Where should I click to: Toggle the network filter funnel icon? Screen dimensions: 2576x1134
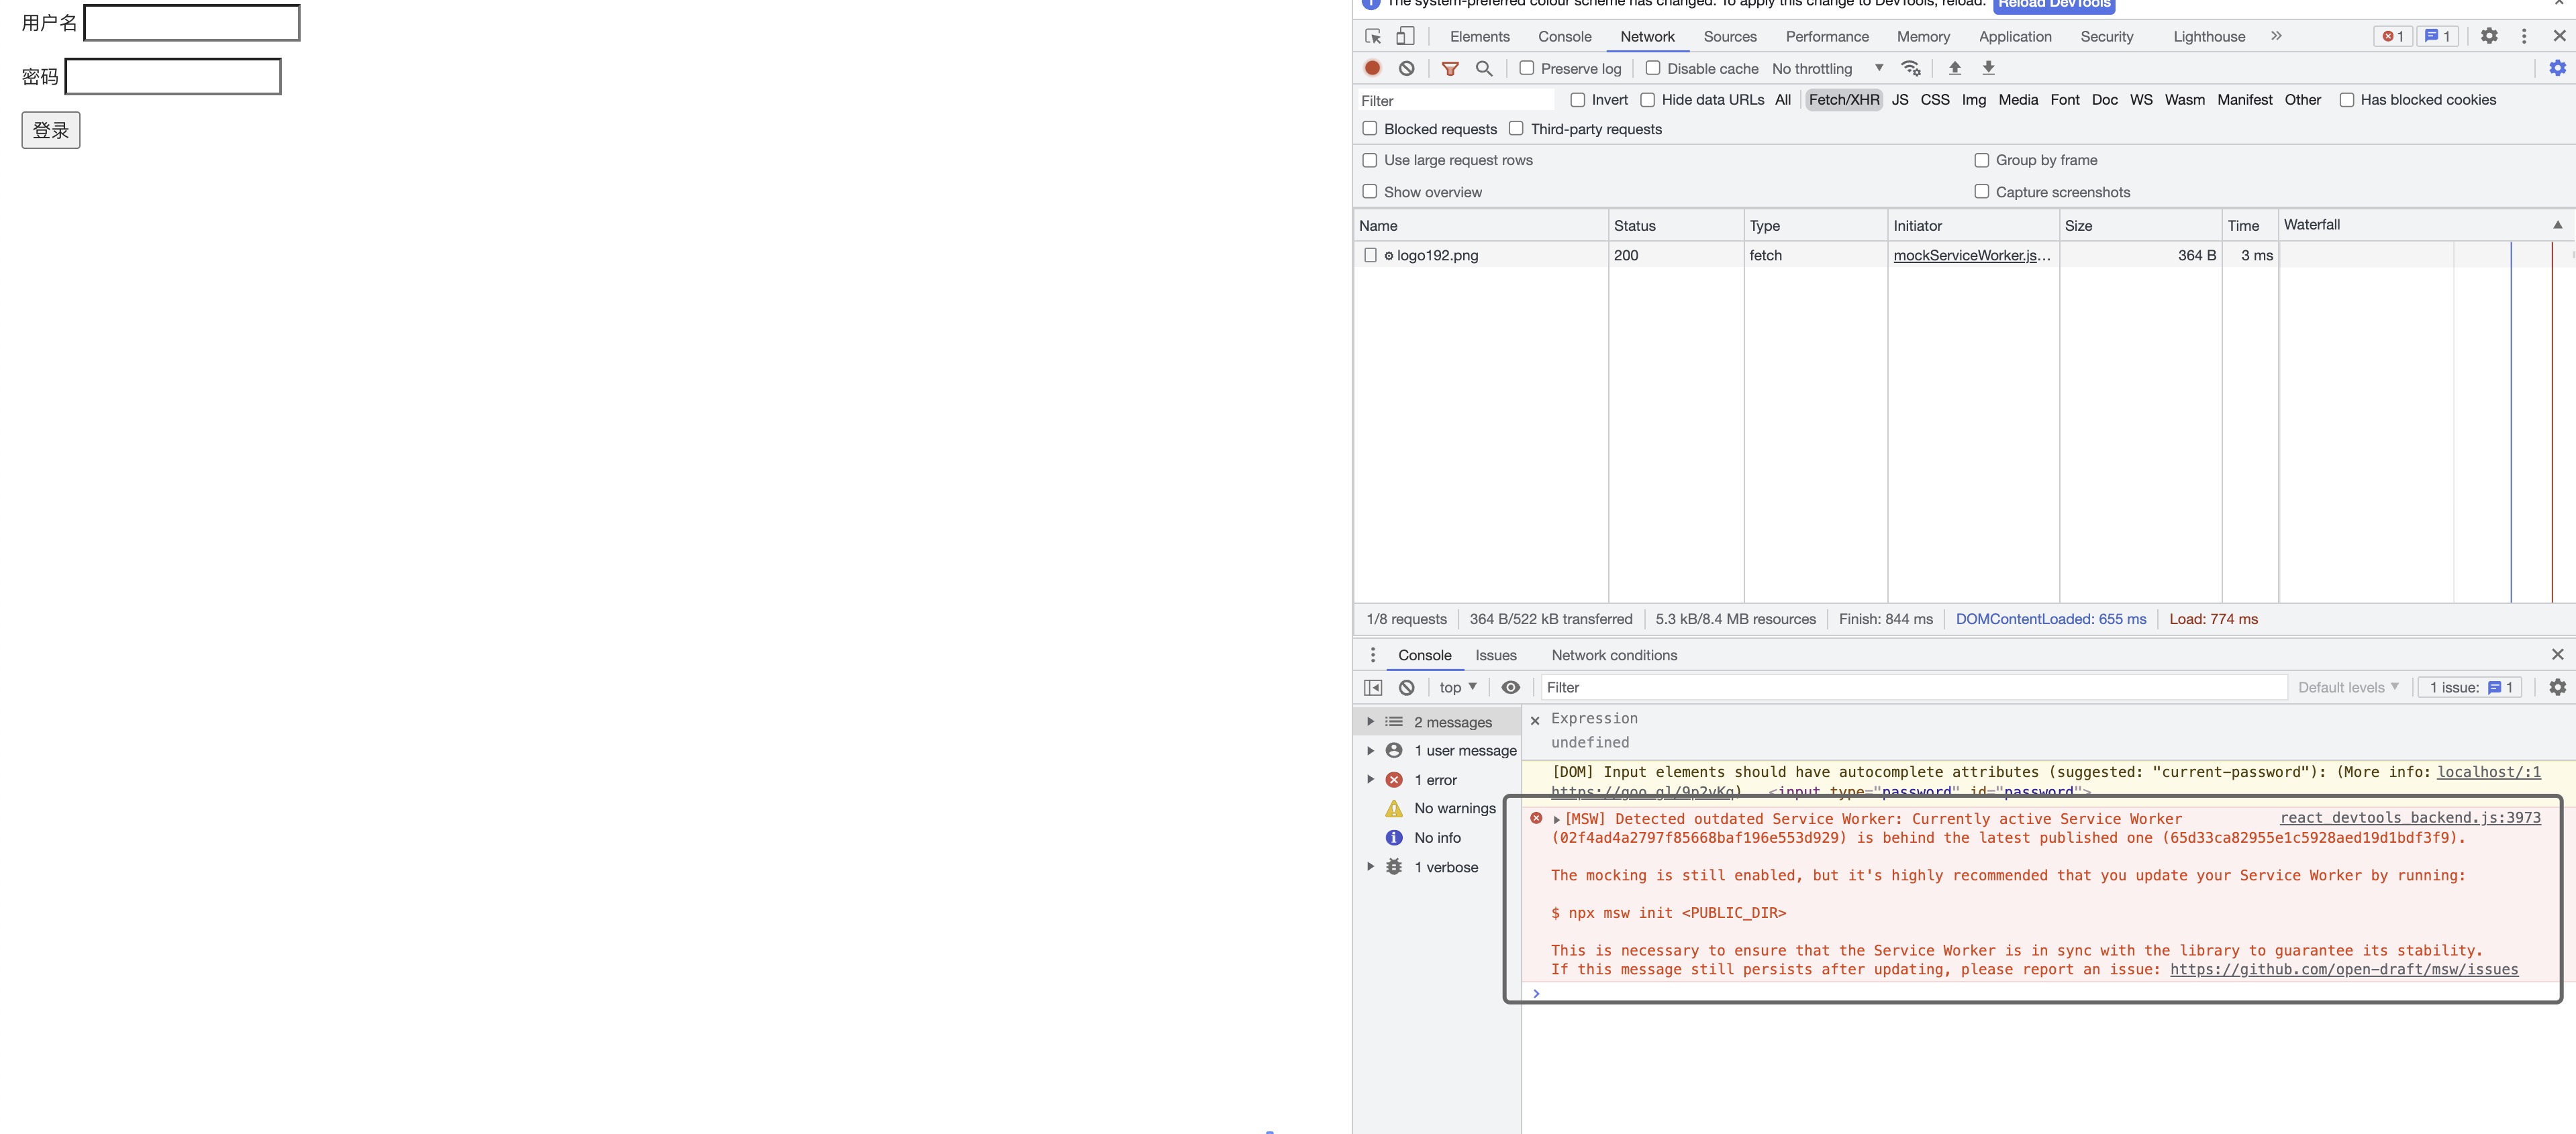pos(1450,68)
